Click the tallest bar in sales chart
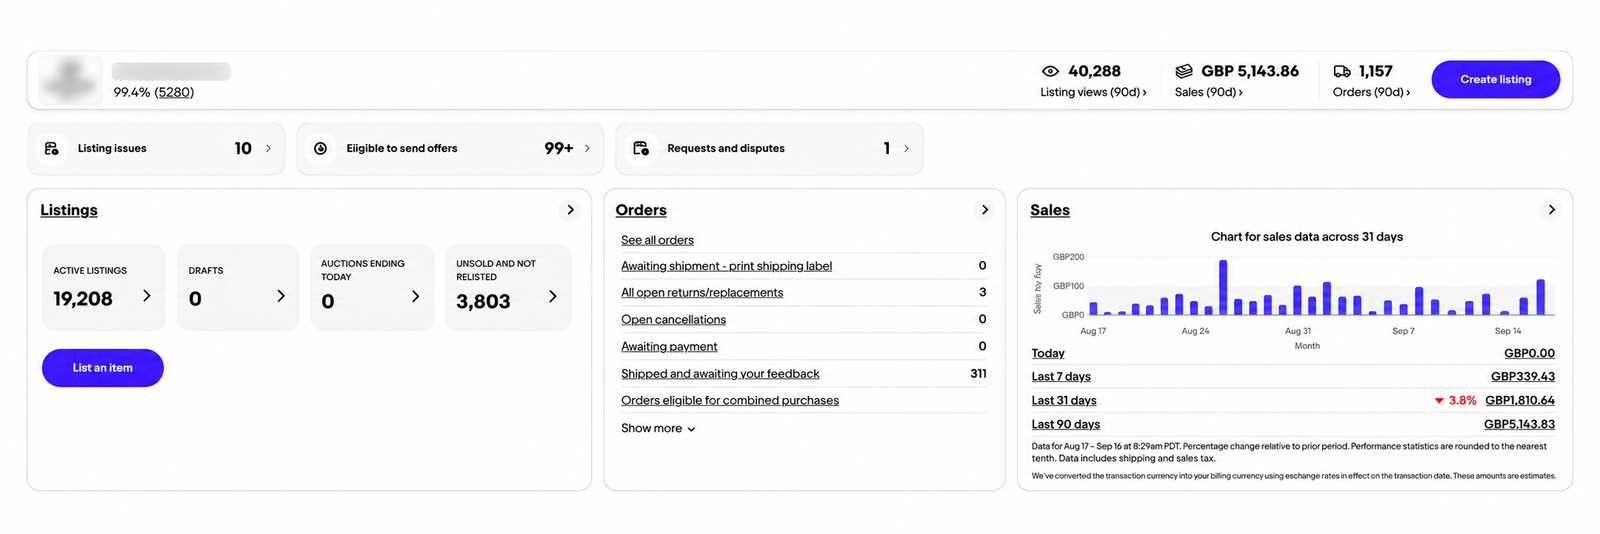This screenshot has height=534, width=1600. pyautogui.click(x=1223, y=287)
